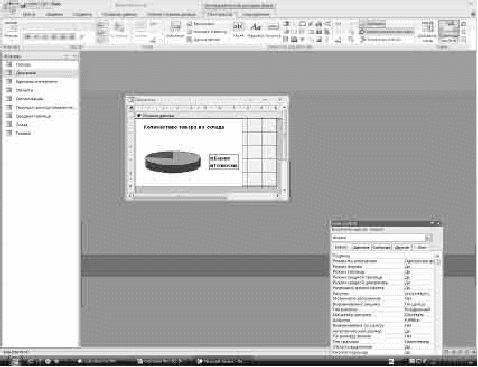Insert Дата и время from the ribbon

click(x=204, y=39)
